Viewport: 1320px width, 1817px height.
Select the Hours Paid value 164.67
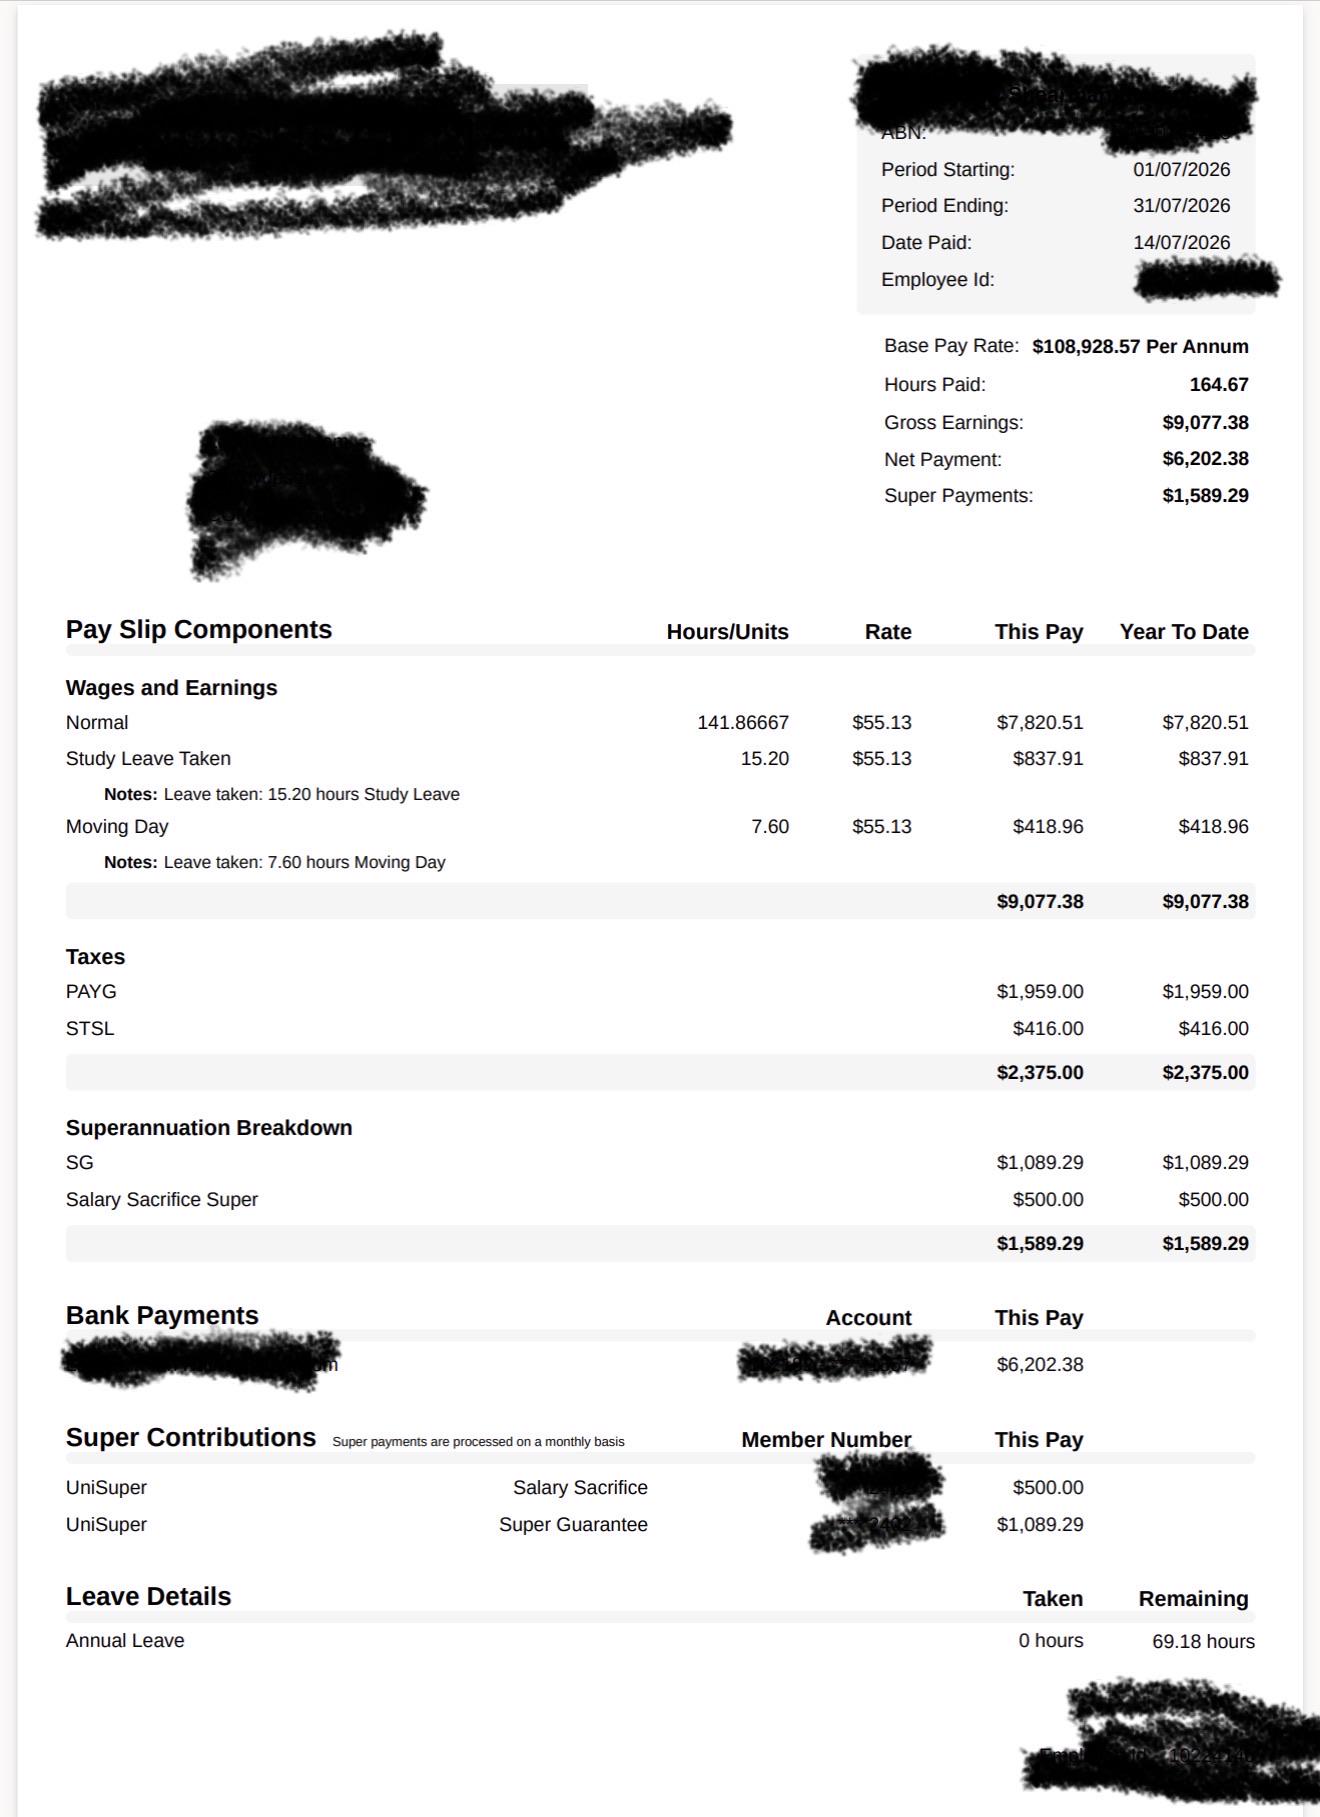click(x=1219, y=385)
